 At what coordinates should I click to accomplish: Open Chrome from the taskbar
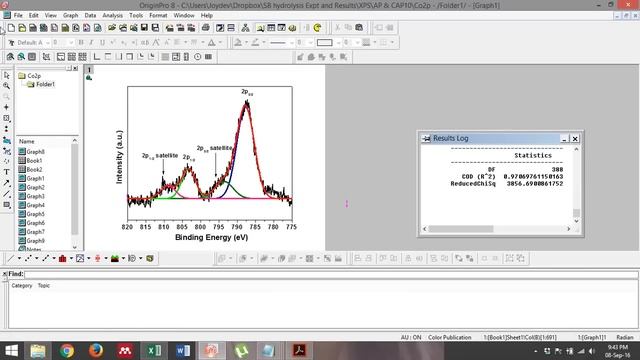coord(67,351)
